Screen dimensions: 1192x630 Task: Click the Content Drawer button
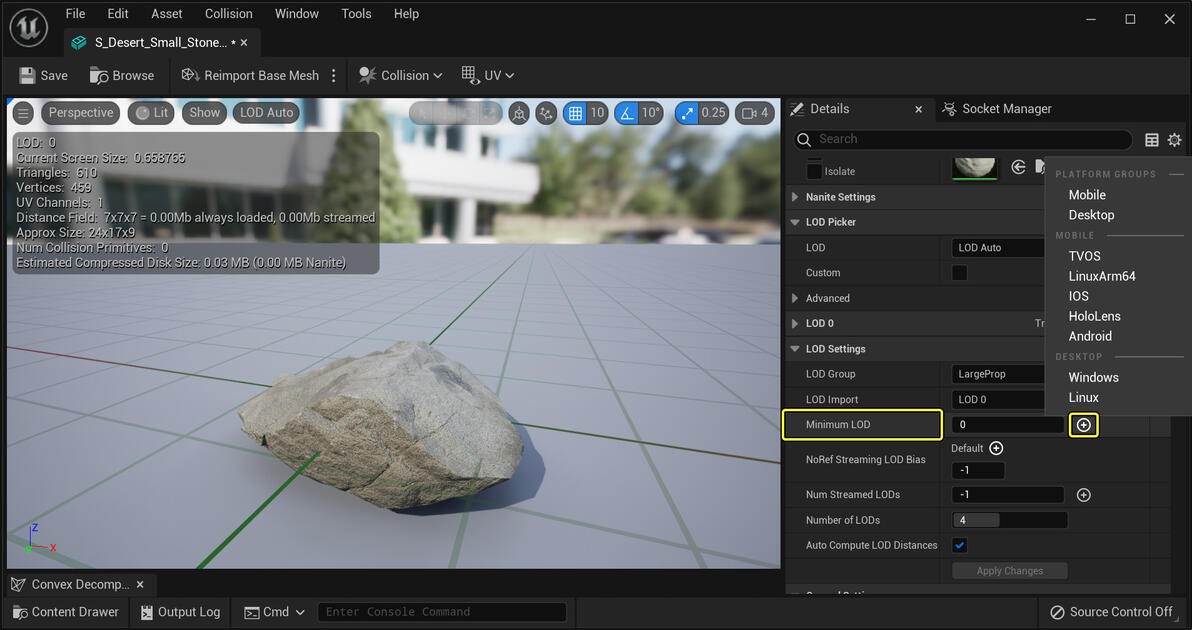(x=66, y=612)
